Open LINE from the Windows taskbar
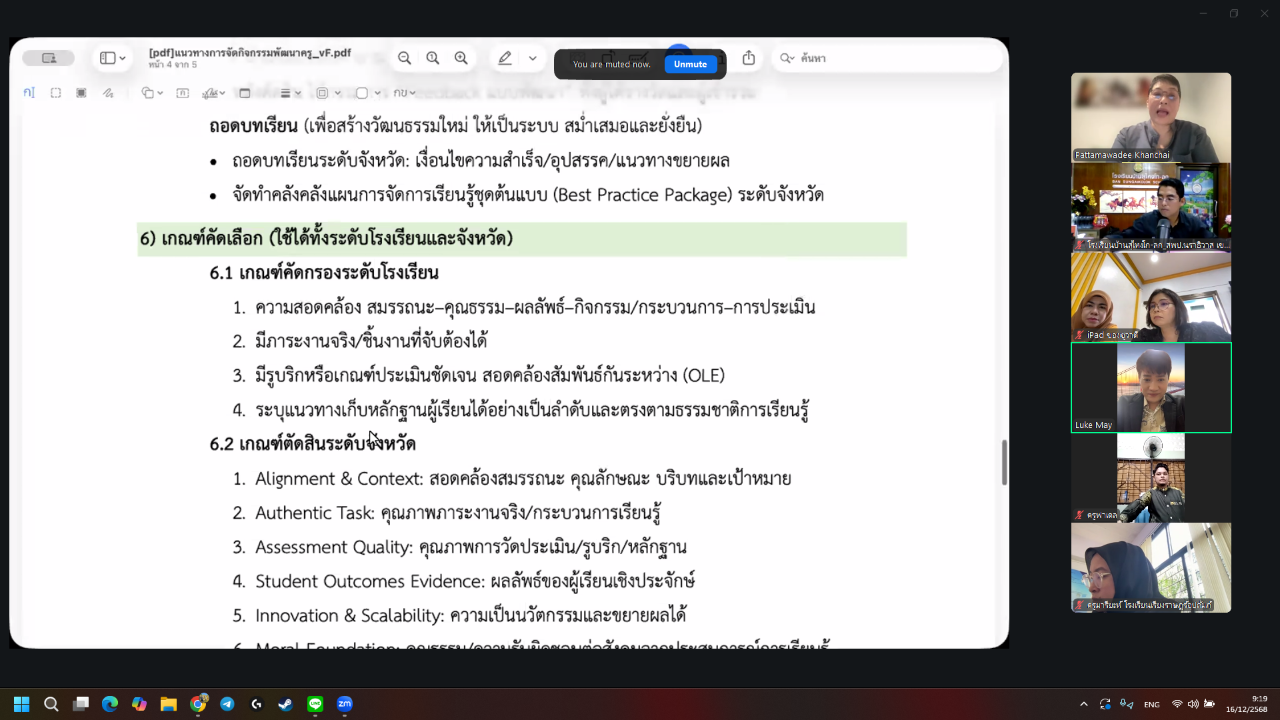 (316, 704)
